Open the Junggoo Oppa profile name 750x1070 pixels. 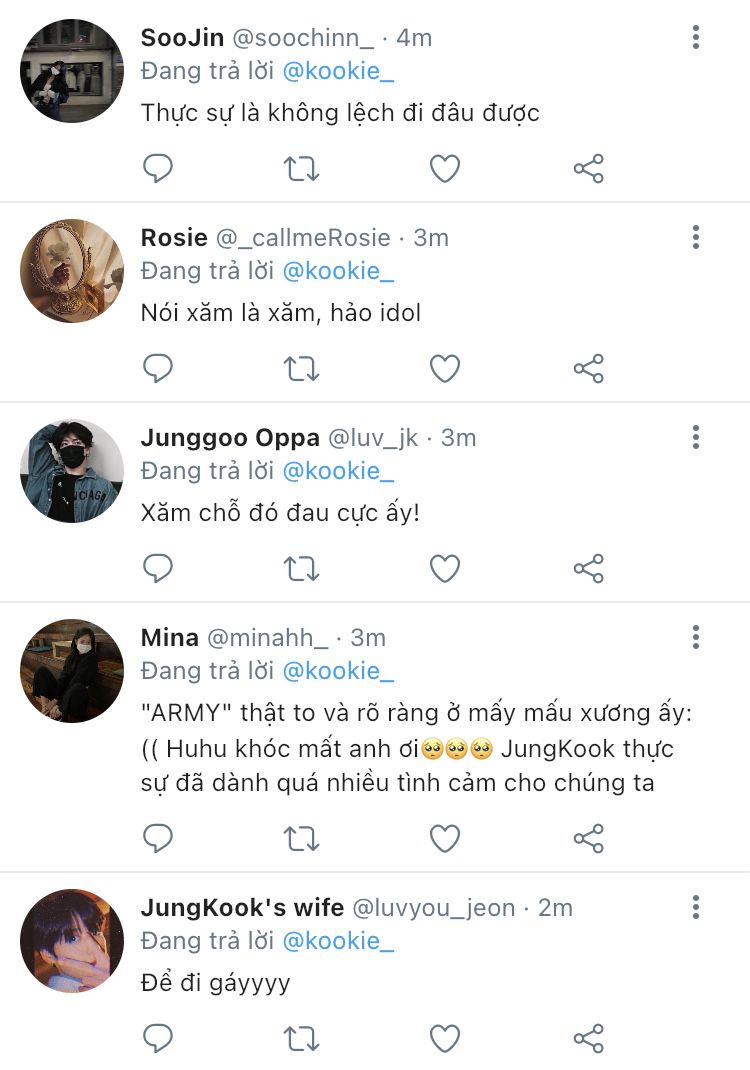coord(230,438)
